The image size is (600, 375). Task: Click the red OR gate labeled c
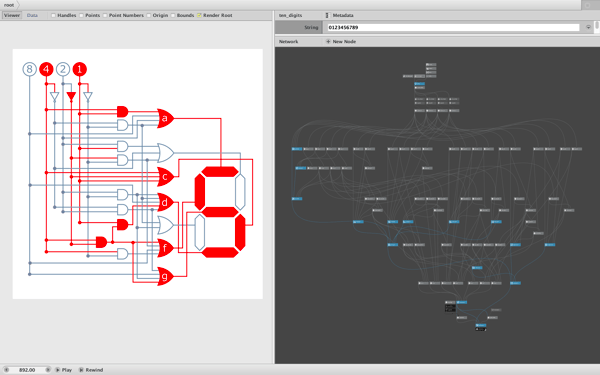(165, 176)
